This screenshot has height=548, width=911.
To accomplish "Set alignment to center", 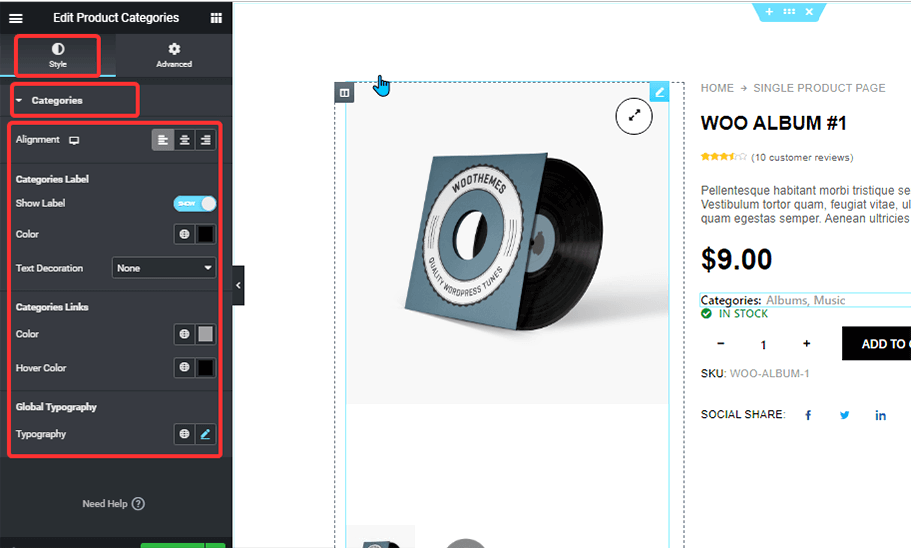I will 184,140.
